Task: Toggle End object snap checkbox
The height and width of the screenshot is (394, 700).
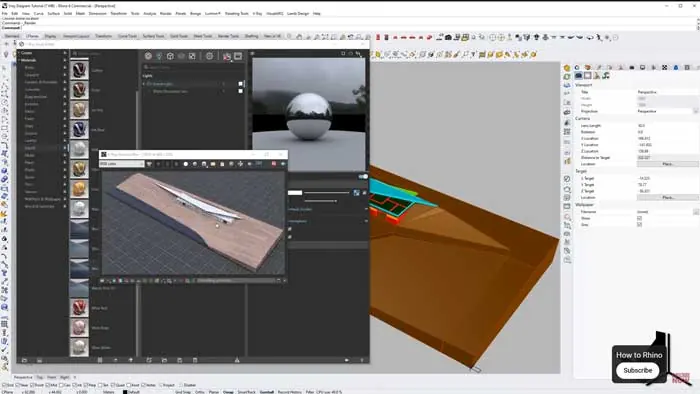Action: pyautogui.click(x=4, y=385)
